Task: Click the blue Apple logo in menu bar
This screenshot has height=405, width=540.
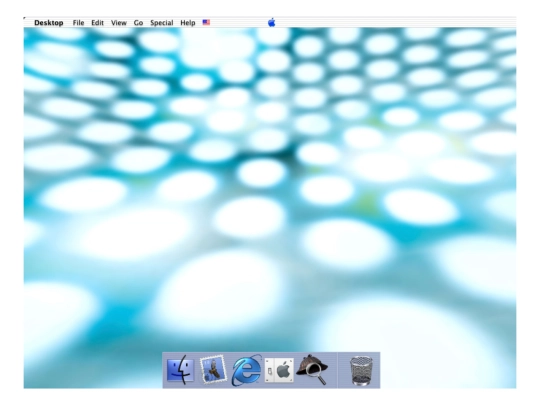Action: pos(271,23)
